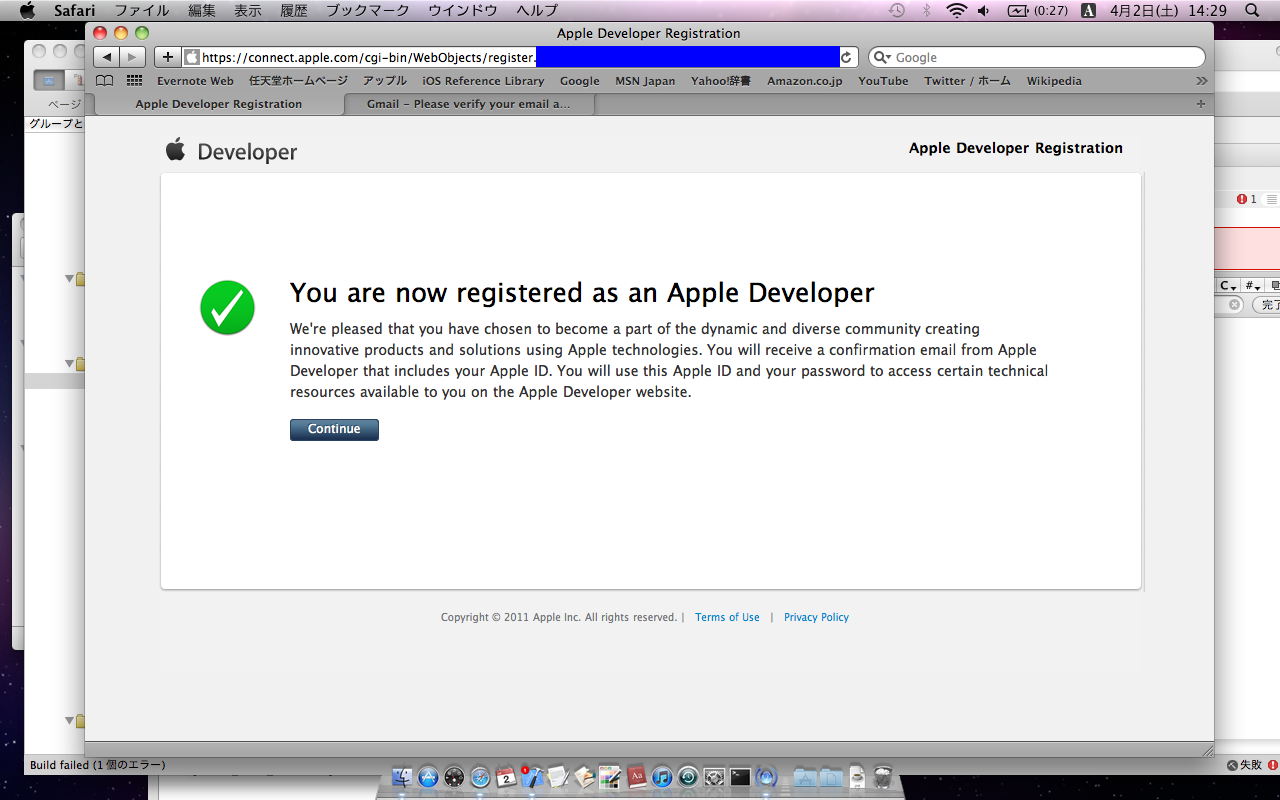This screenshot has height=800, width=1280.
Task: Switch to Xcode in the Dock
Action: (x=532, y=777)
